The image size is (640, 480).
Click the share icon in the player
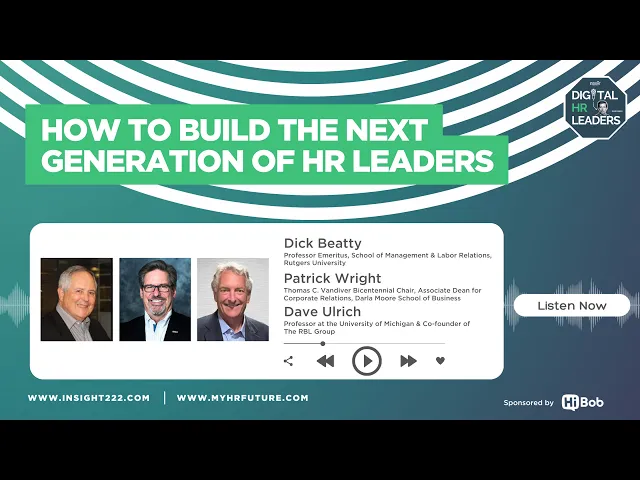(x=288, y=361)
